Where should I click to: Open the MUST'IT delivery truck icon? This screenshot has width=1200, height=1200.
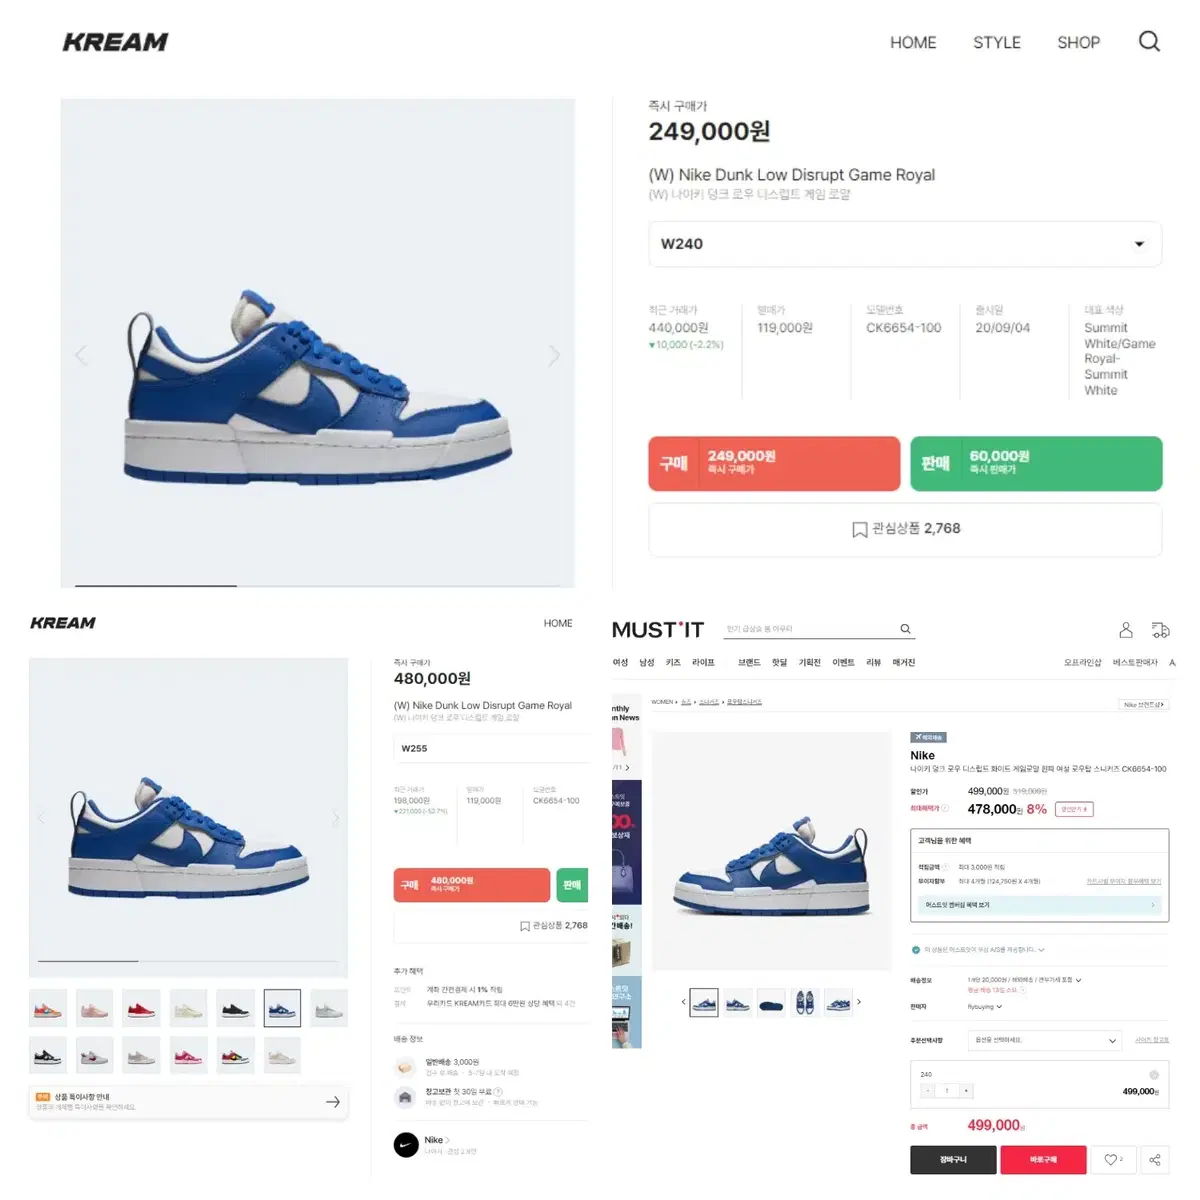(1160, 630)
